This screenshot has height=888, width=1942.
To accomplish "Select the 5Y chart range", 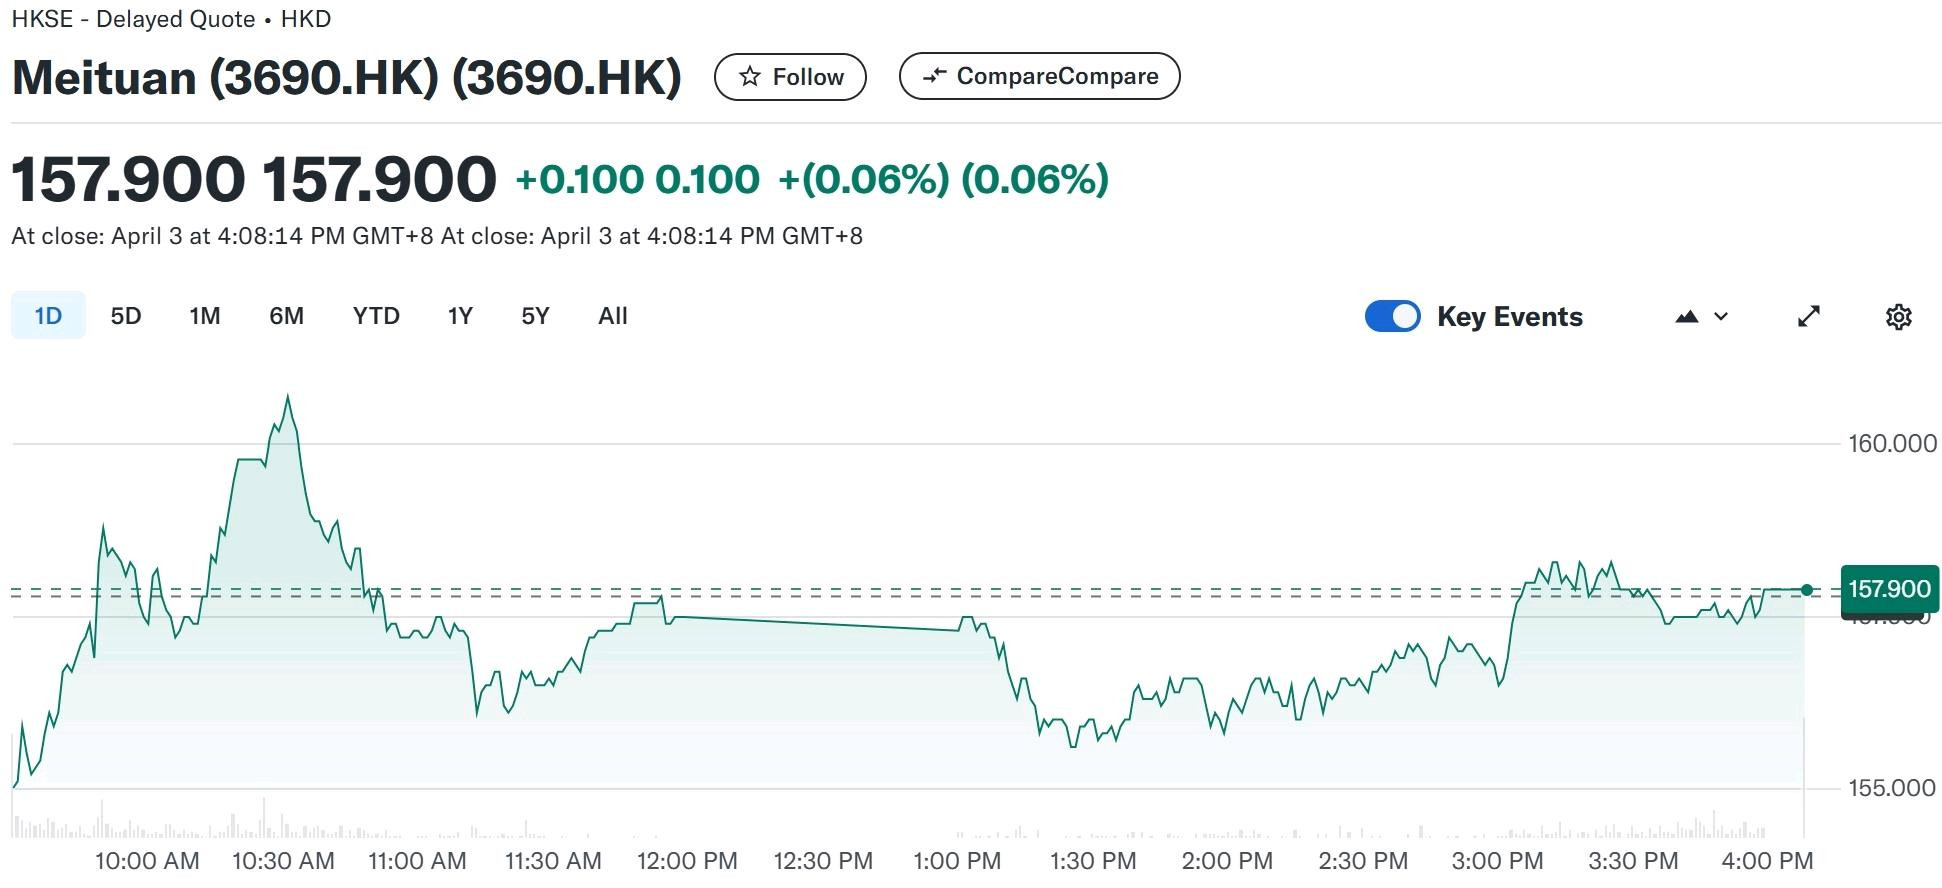I will (x=535, y=316).
